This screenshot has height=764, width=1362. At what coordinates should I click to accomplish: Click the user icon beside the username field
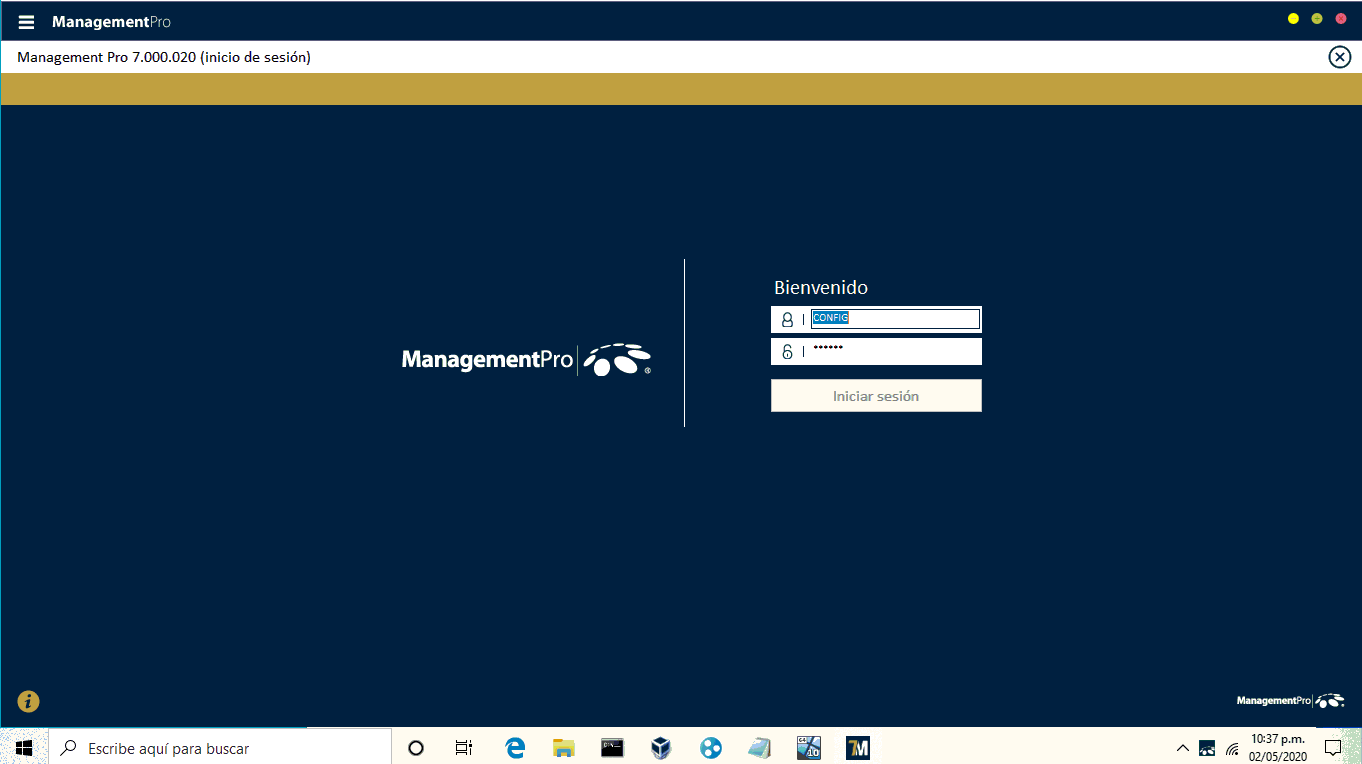(787, 320)
